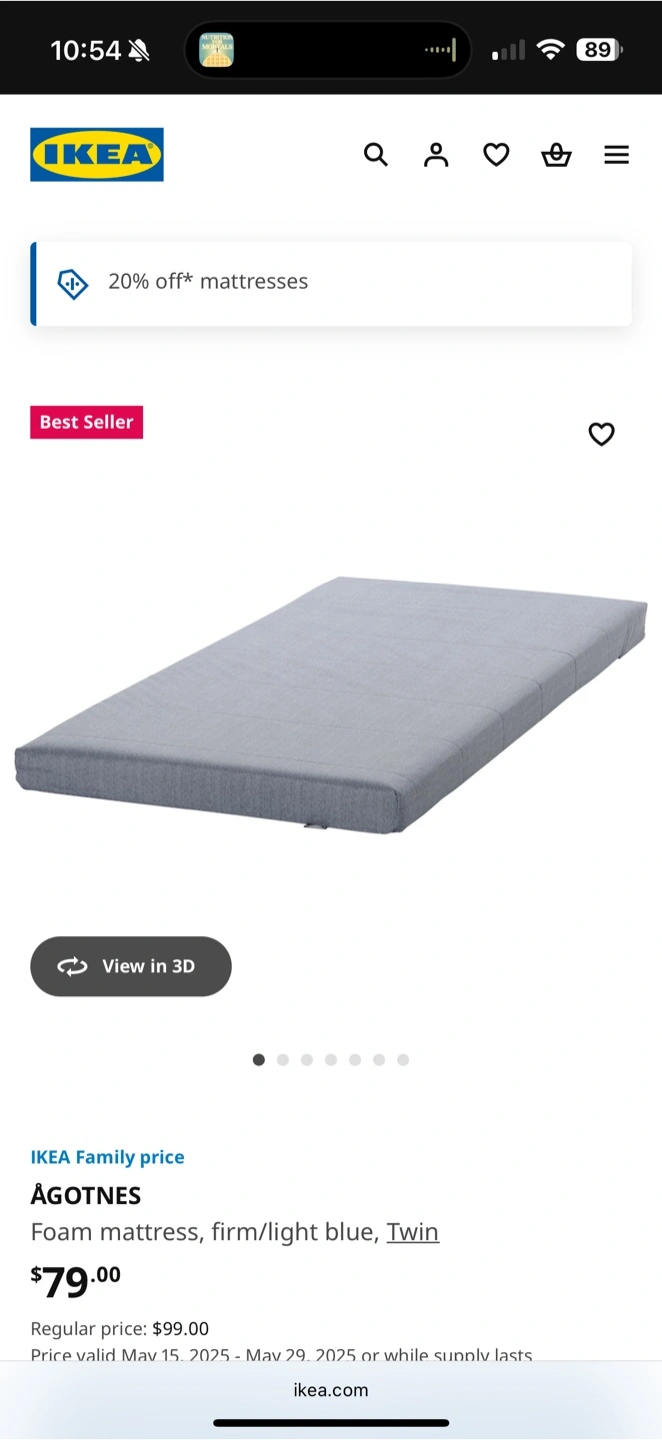Open the 20% off mattresses banner
The image size is (662, 1440).
point(331,284)
